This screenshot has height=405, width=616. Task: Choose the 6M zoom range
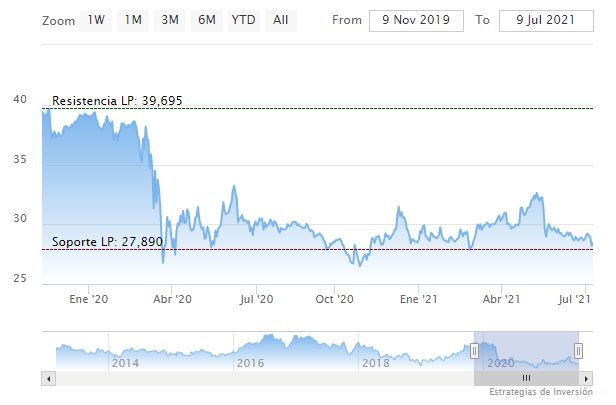(206, 20)
